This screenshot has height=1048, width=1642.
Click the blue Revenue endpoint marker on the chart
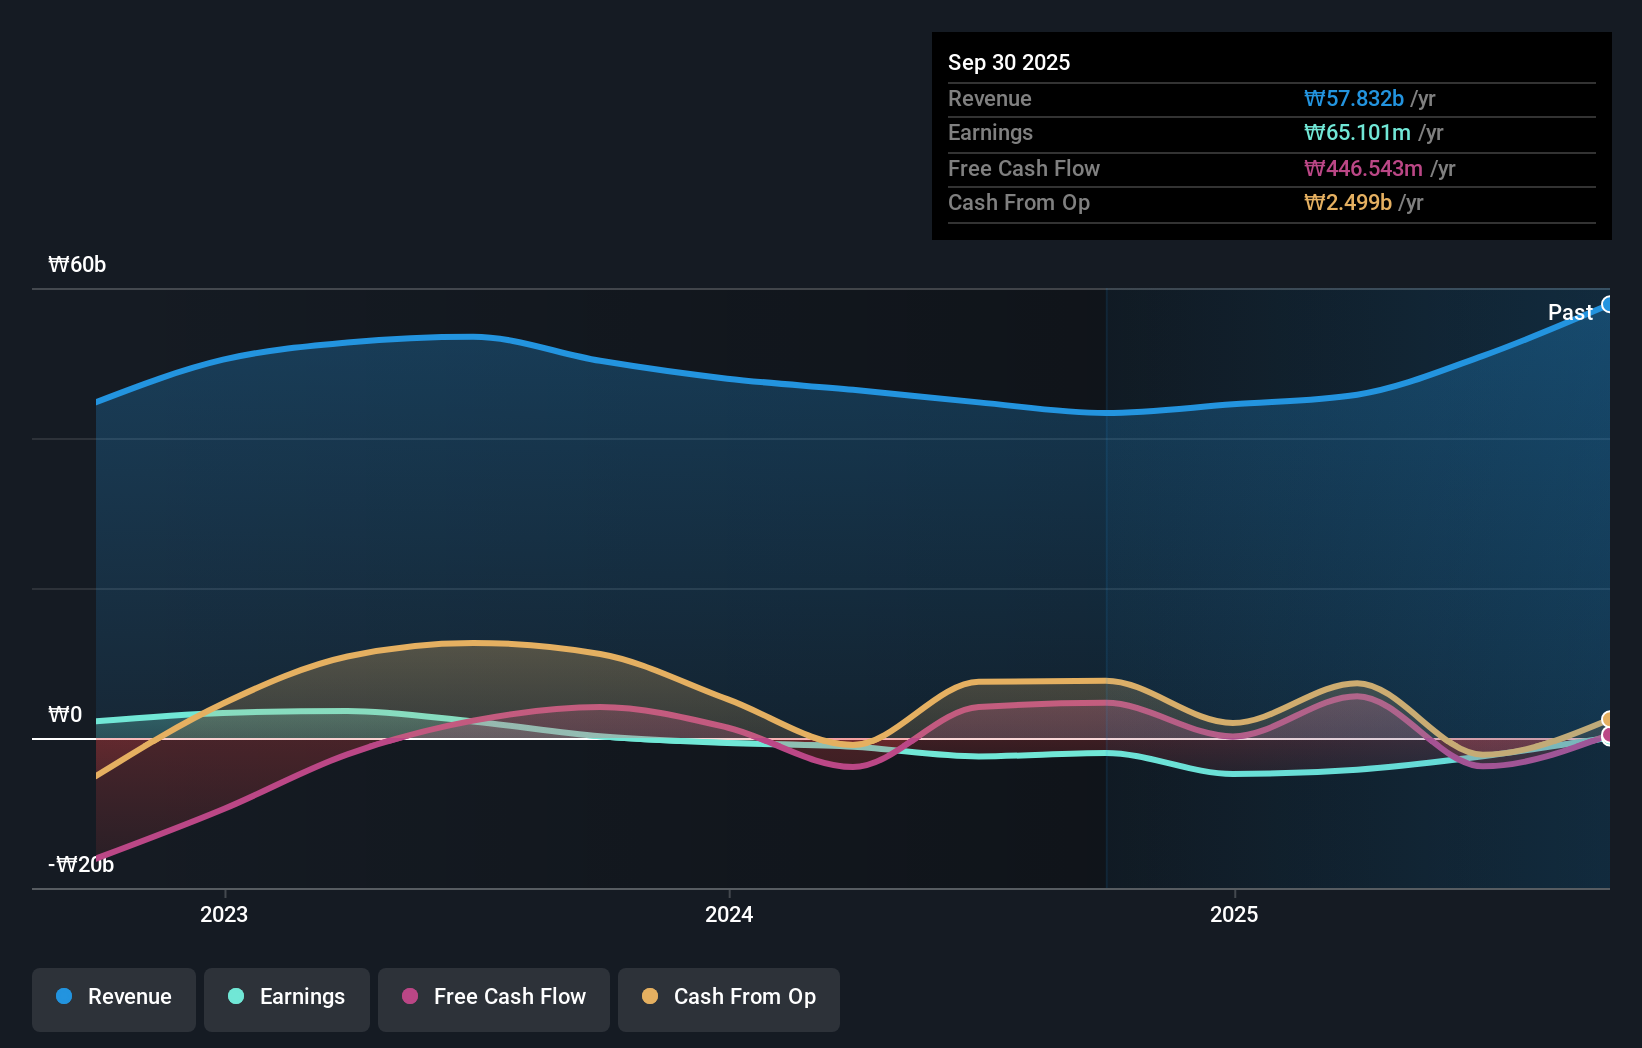point(1608,304)
